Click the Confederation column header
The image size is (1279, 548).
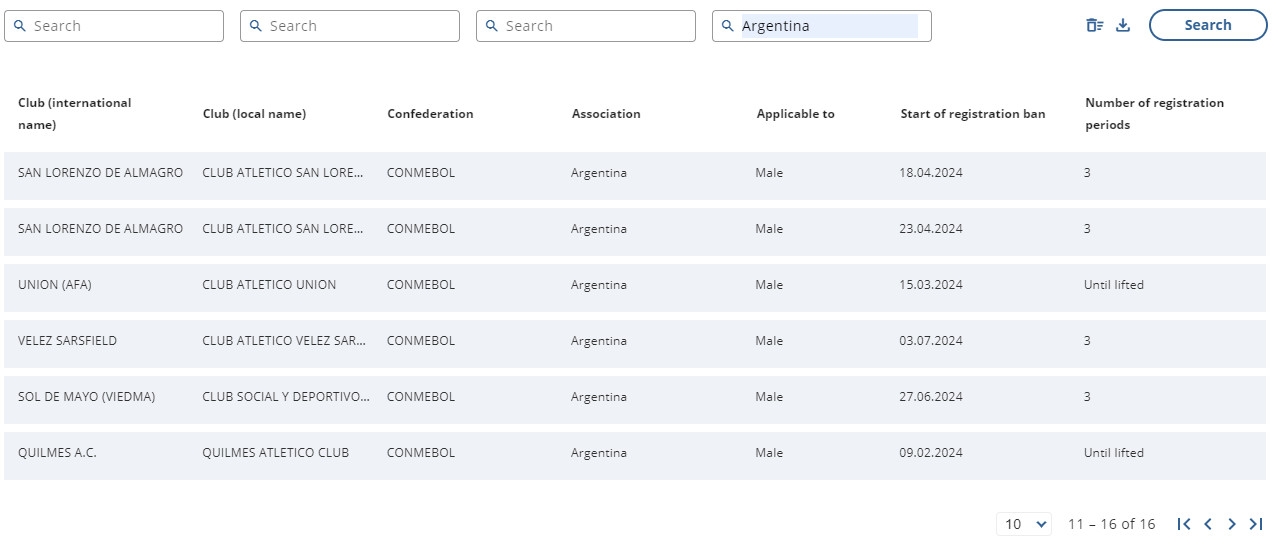(x=430, y=114)
